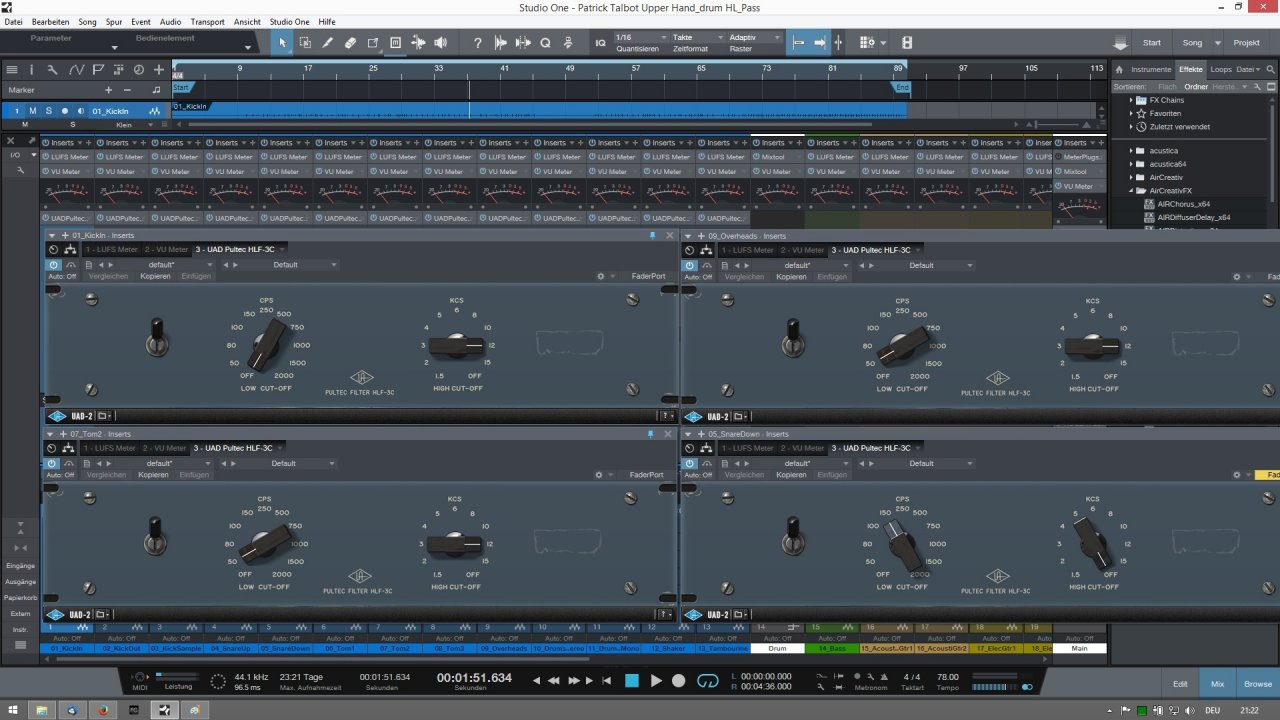Switch to the Instrumente browser tab
The width and height of the screenshot is (1280, 720).
click(1150, 69)
